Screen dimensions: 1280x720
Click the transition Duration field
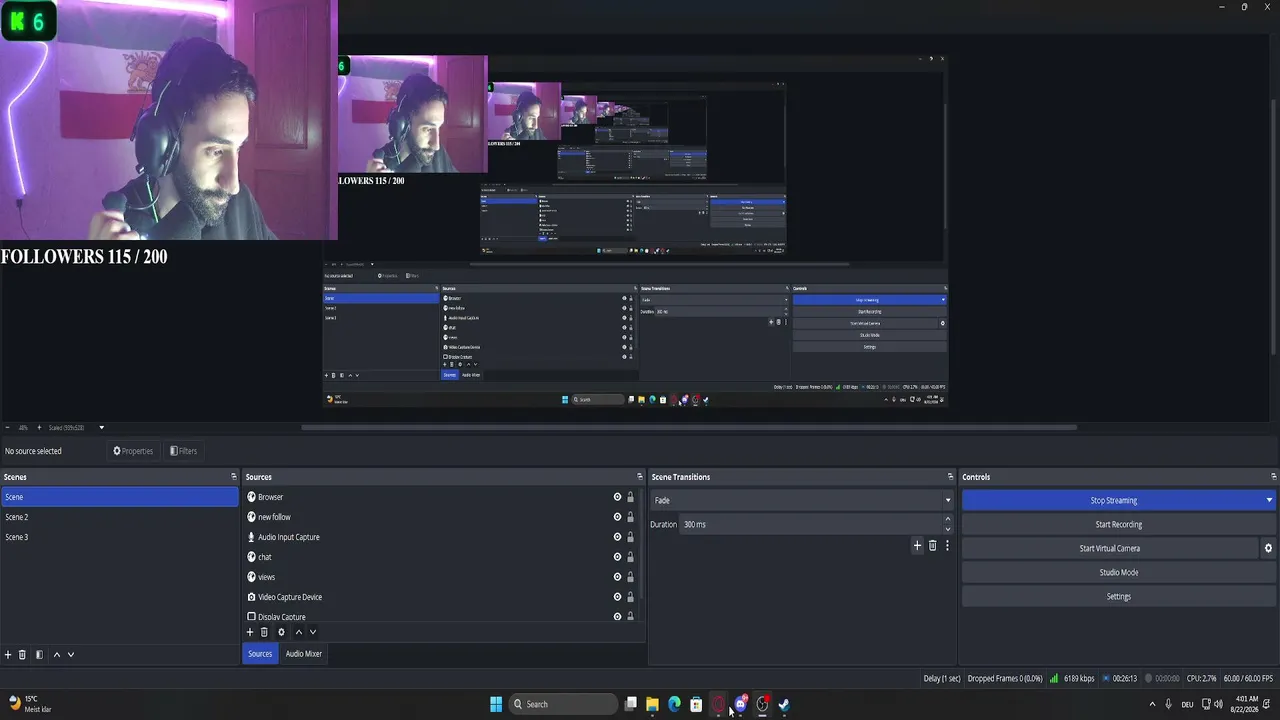click(x=810, y=524)
